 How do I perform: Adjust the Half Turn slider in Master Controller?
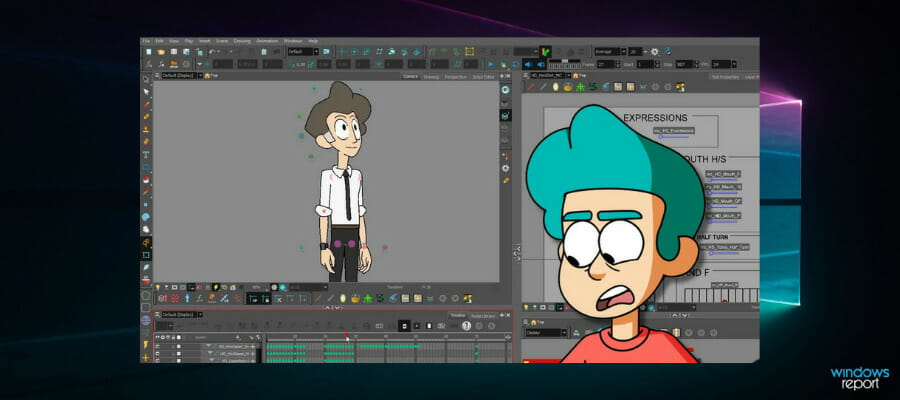pyautogui.click(x=725, y=253)
